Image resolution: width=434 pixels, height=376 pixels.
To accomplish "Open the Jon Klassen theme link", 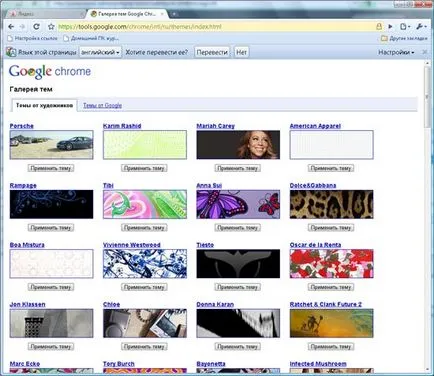I will (x=27, y=304).
